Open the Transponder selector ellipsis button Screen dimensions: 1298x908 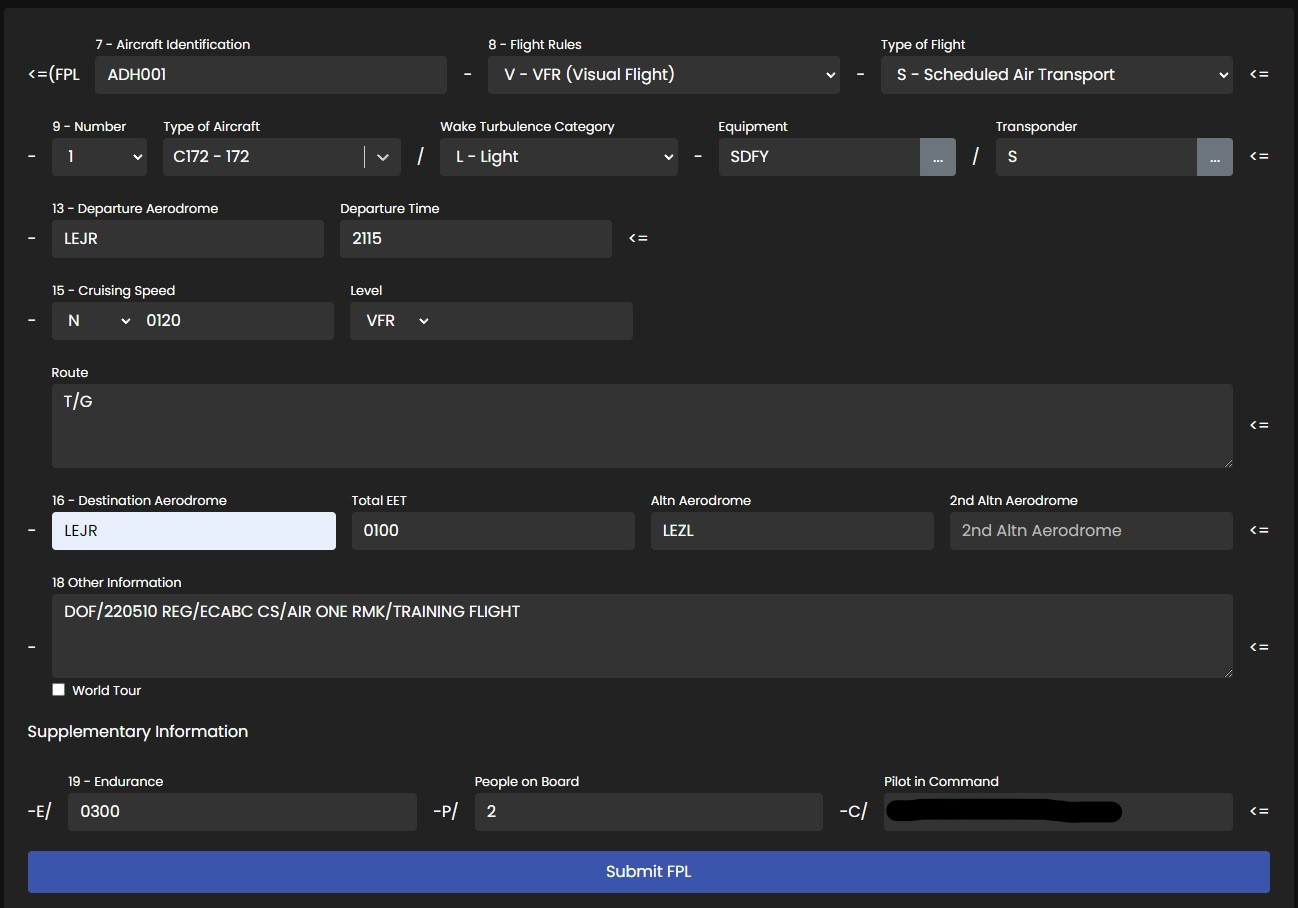coord(1214,157)
